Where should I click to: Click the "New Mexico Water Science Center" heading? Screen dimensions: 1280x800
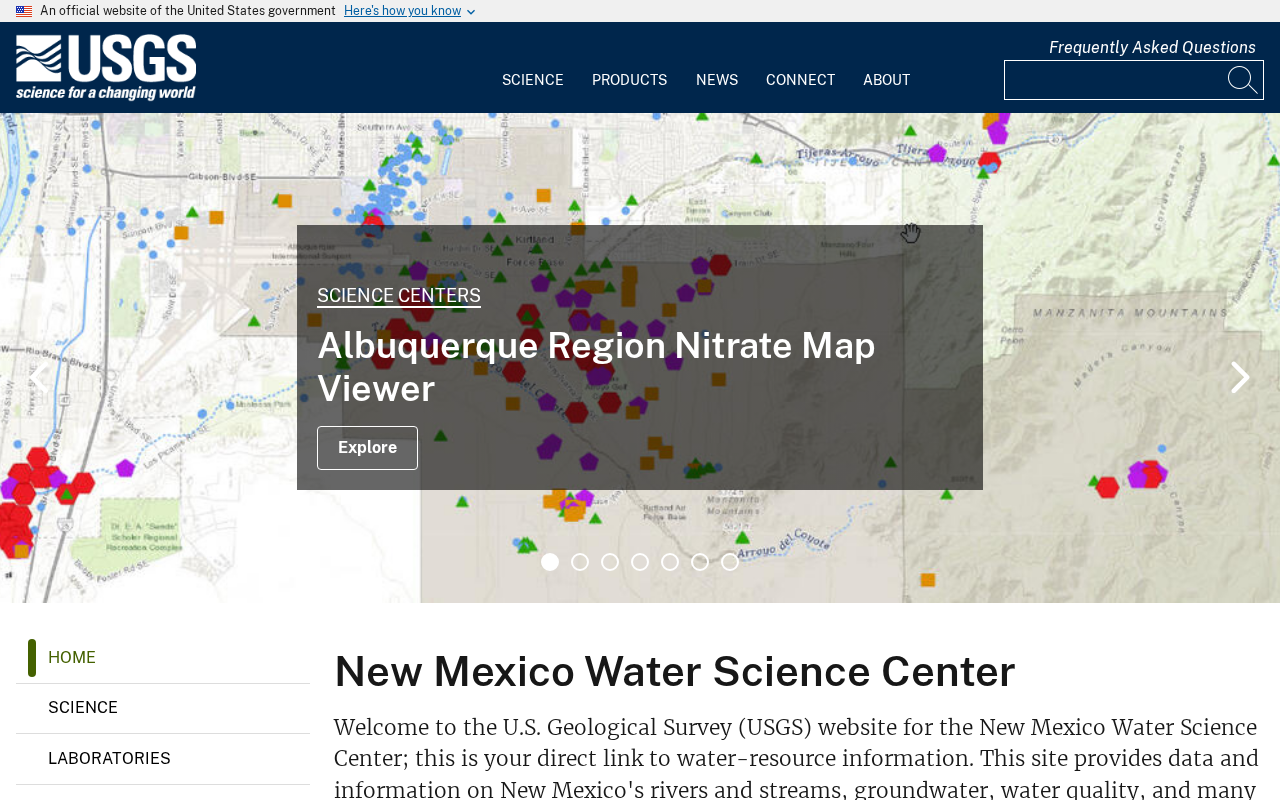pos(675,671)
